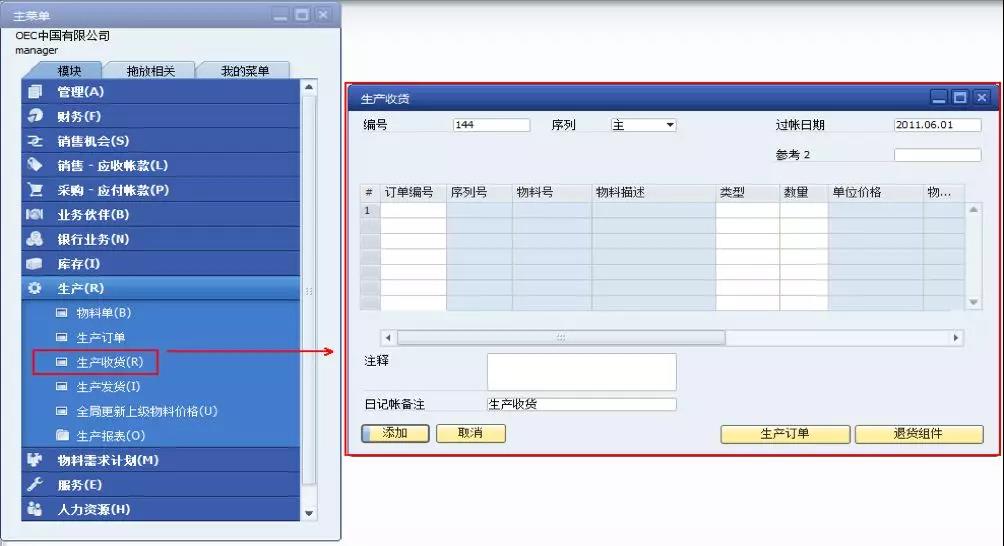Switch to the 拖放相关 tab

tap(150, 71)
